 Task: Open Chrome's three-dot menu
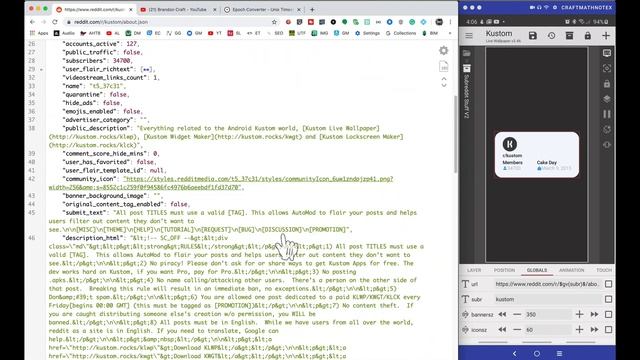(x=451, y=22)
